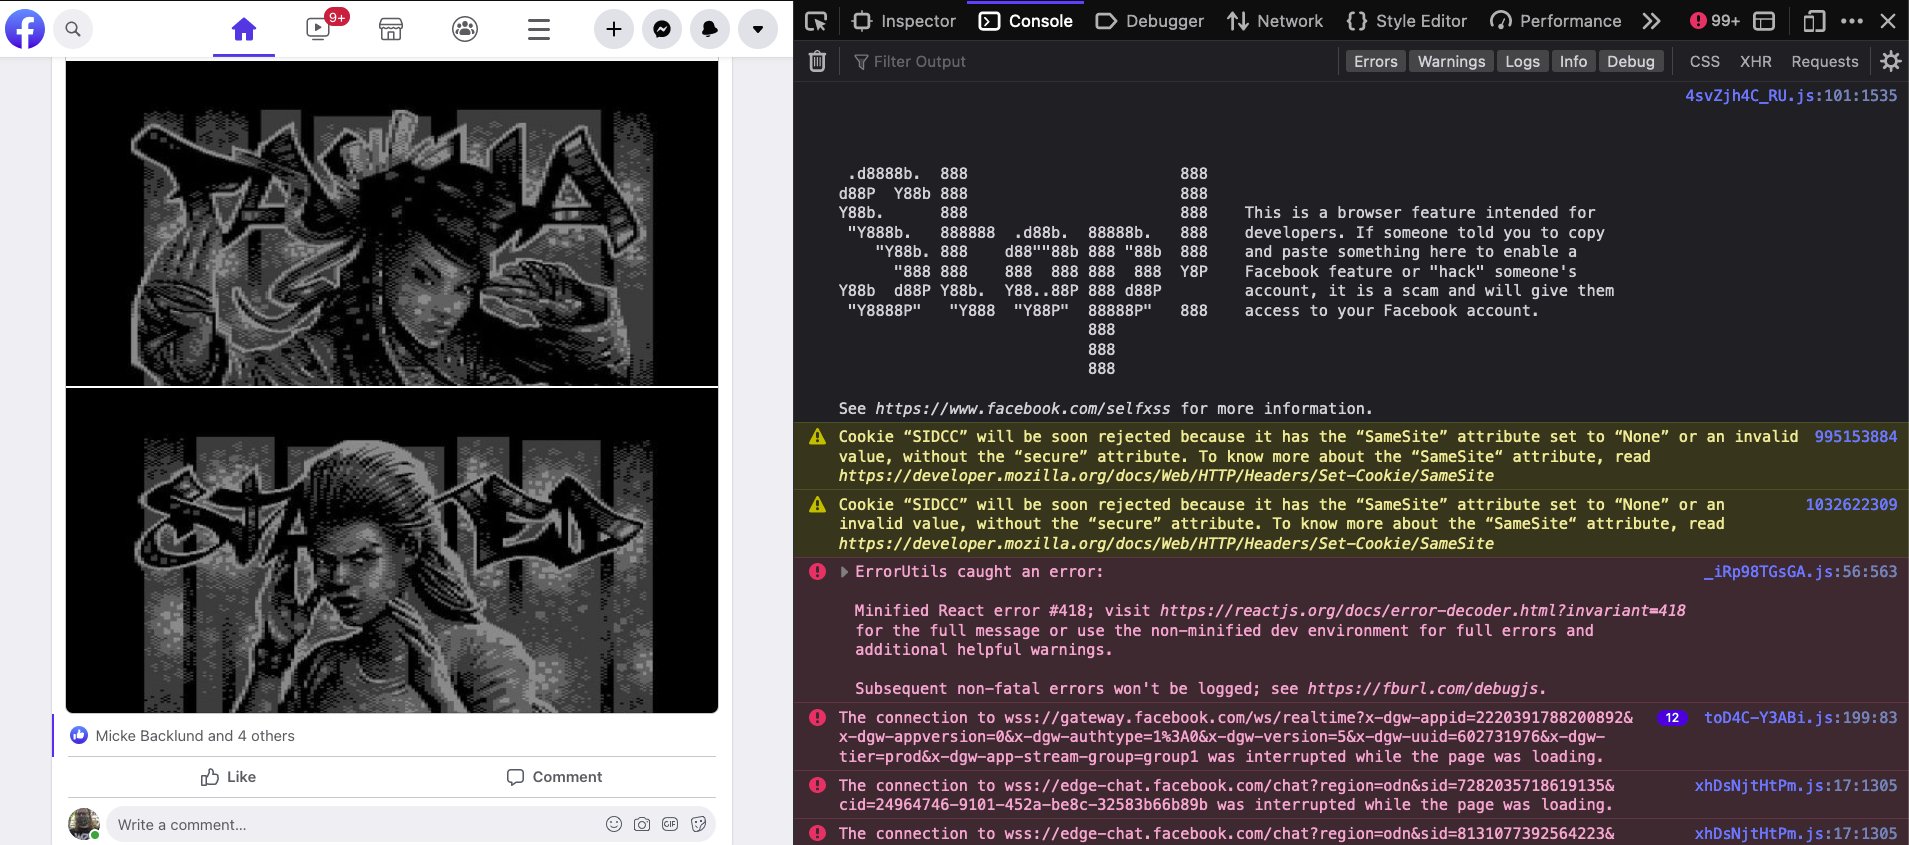Open bottom C64 portrait artwork image
This screenshot has height=845, width=1909.
392,550
